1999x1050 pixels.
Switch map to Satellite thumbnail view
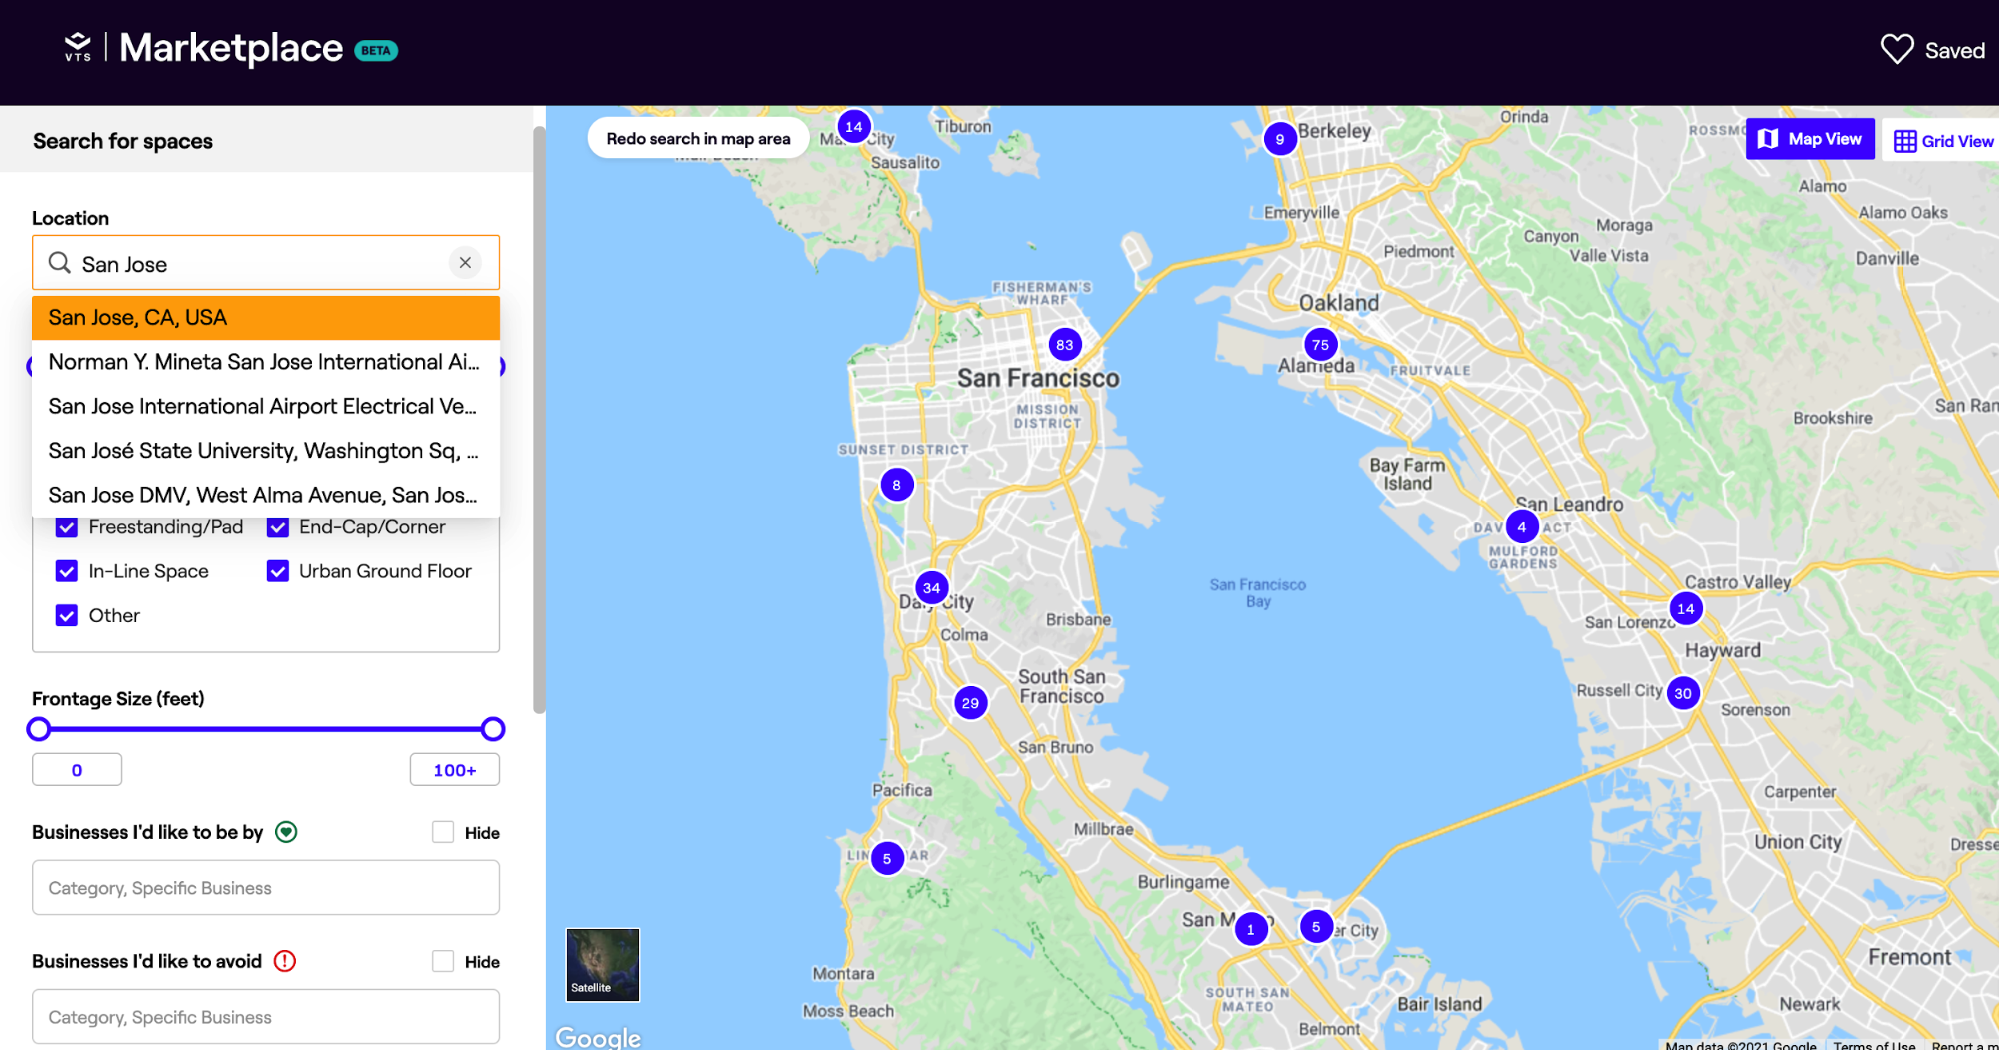point(603,965)
